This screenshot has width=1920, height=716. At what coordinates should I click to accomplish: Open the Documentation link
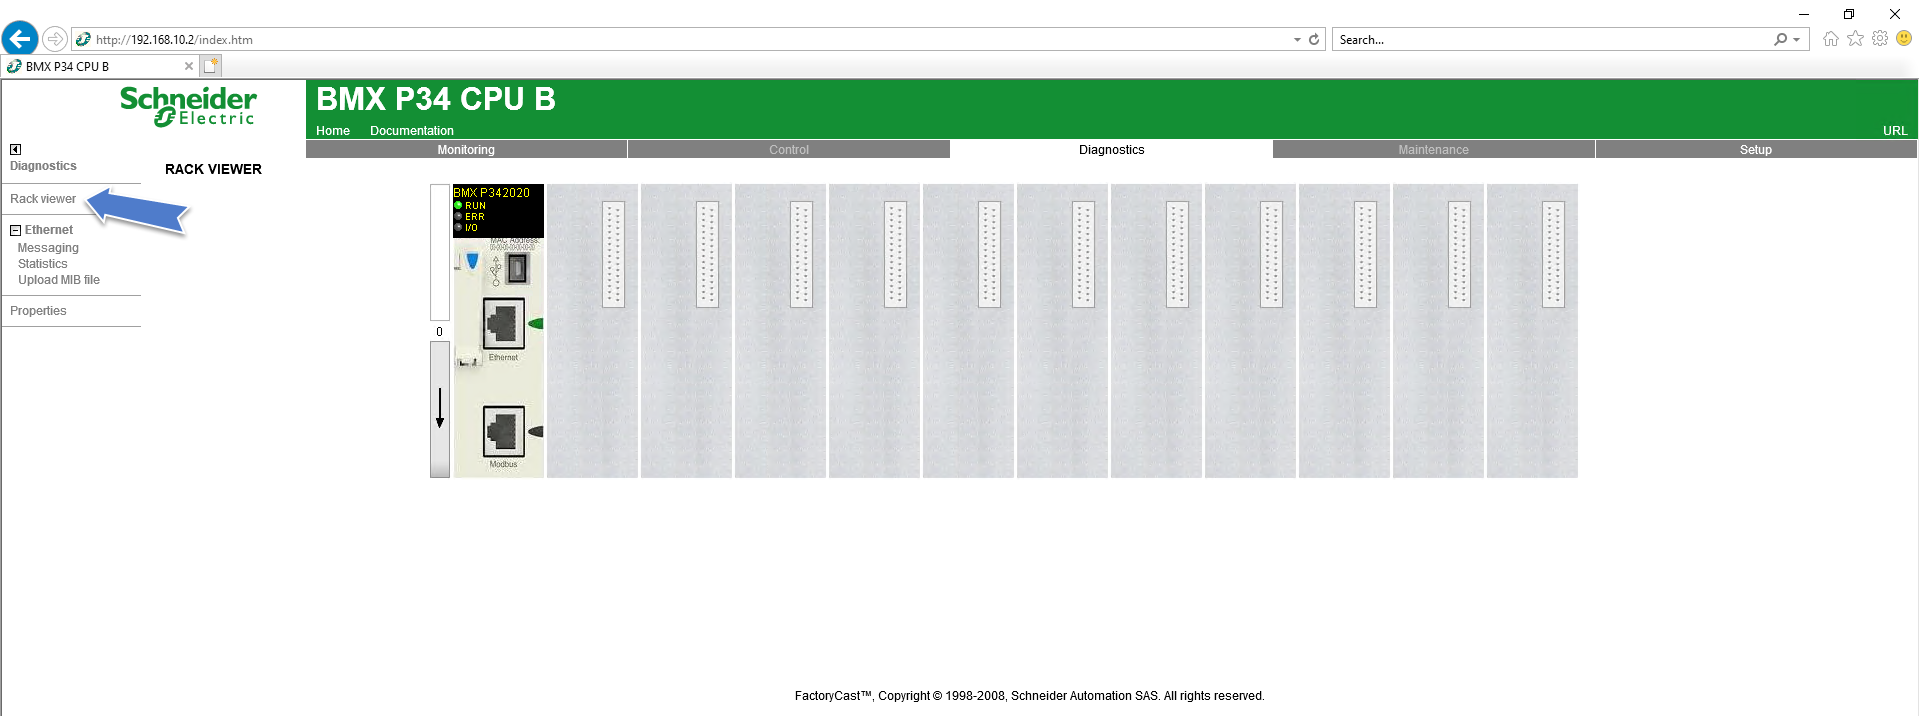click(x=412, y=131)
